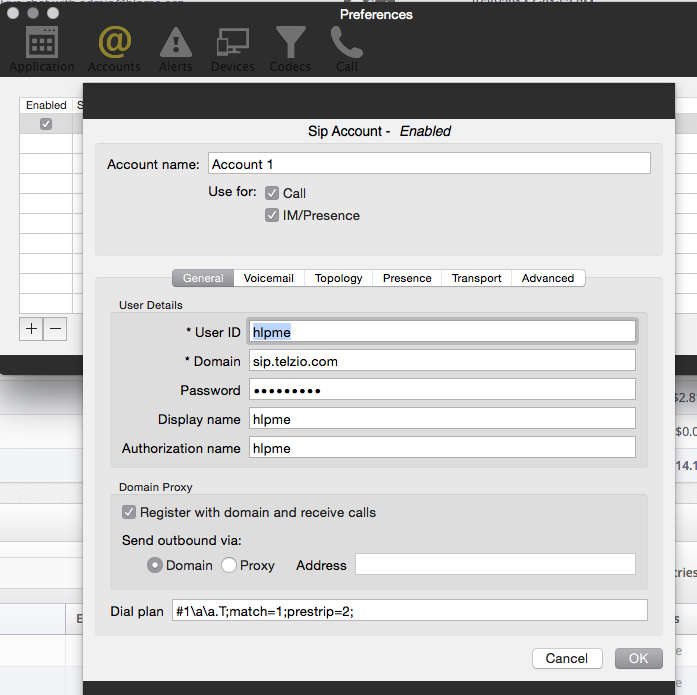This screenshot has width=697, height=695.
Task: Switch to the Presence tab
Action: pyautogui.click(x=407, y=278)
